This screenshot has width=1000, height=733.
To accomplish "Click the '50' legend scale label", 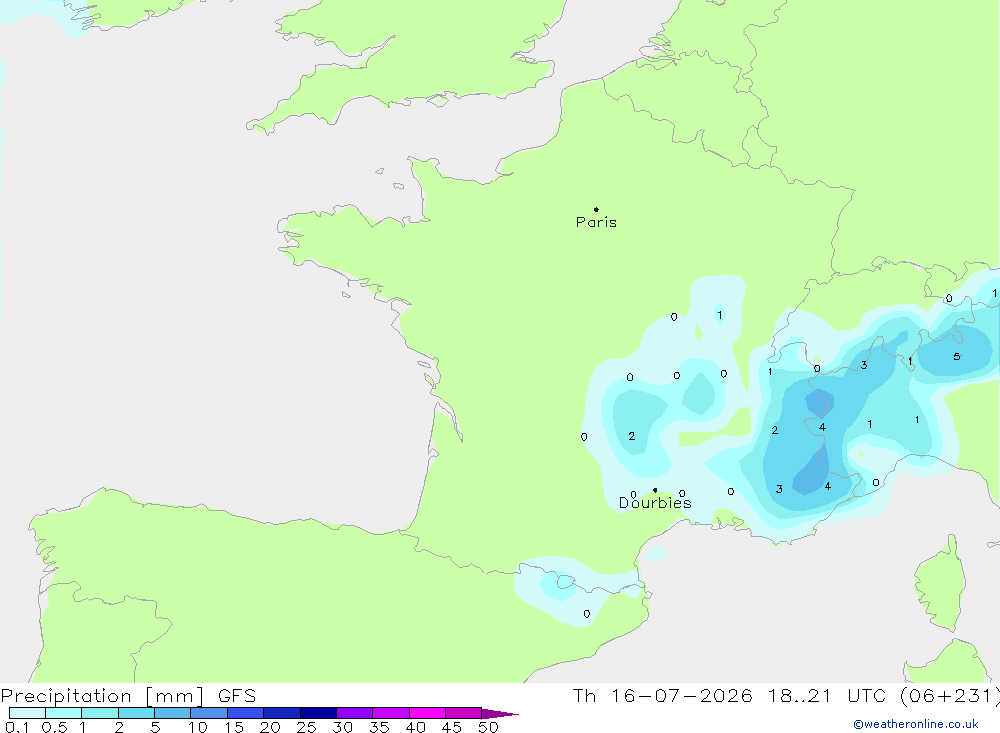I will click(488, 727).
